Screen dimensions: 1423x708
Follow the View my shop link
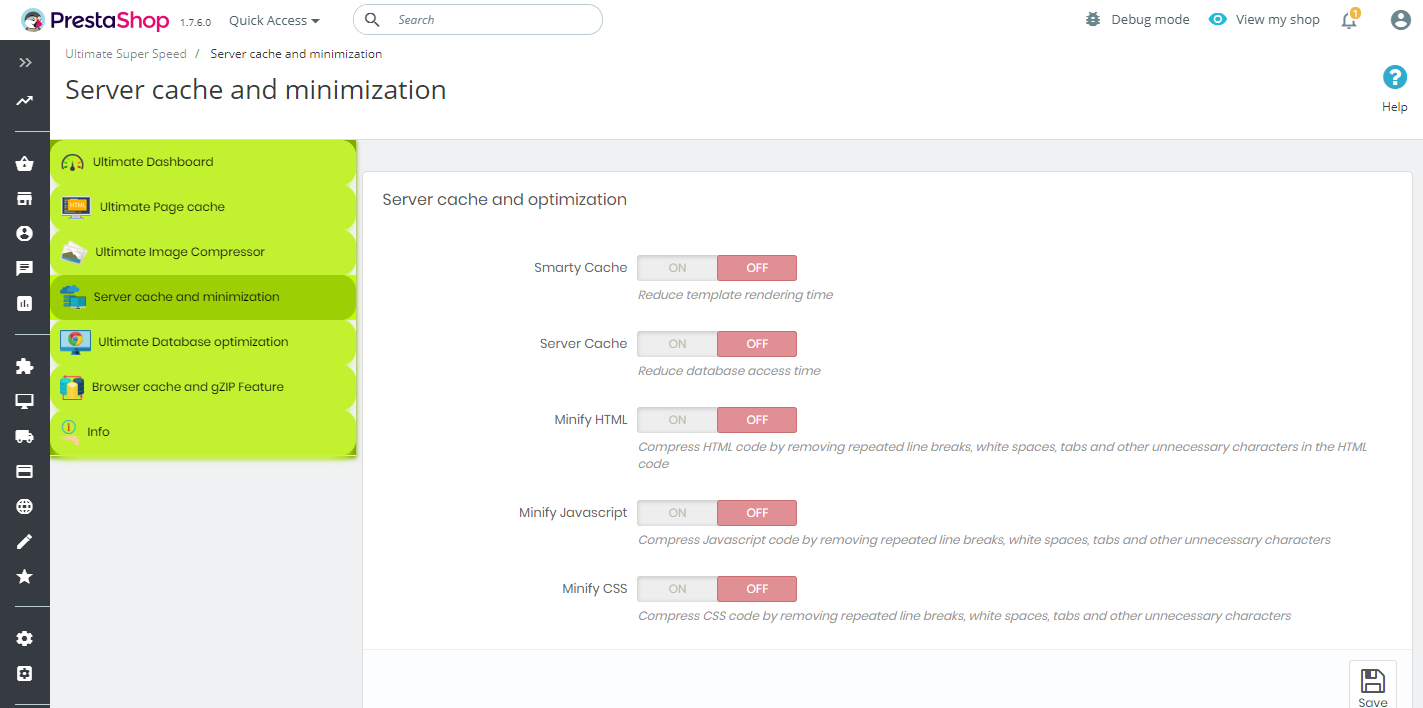1265,20
